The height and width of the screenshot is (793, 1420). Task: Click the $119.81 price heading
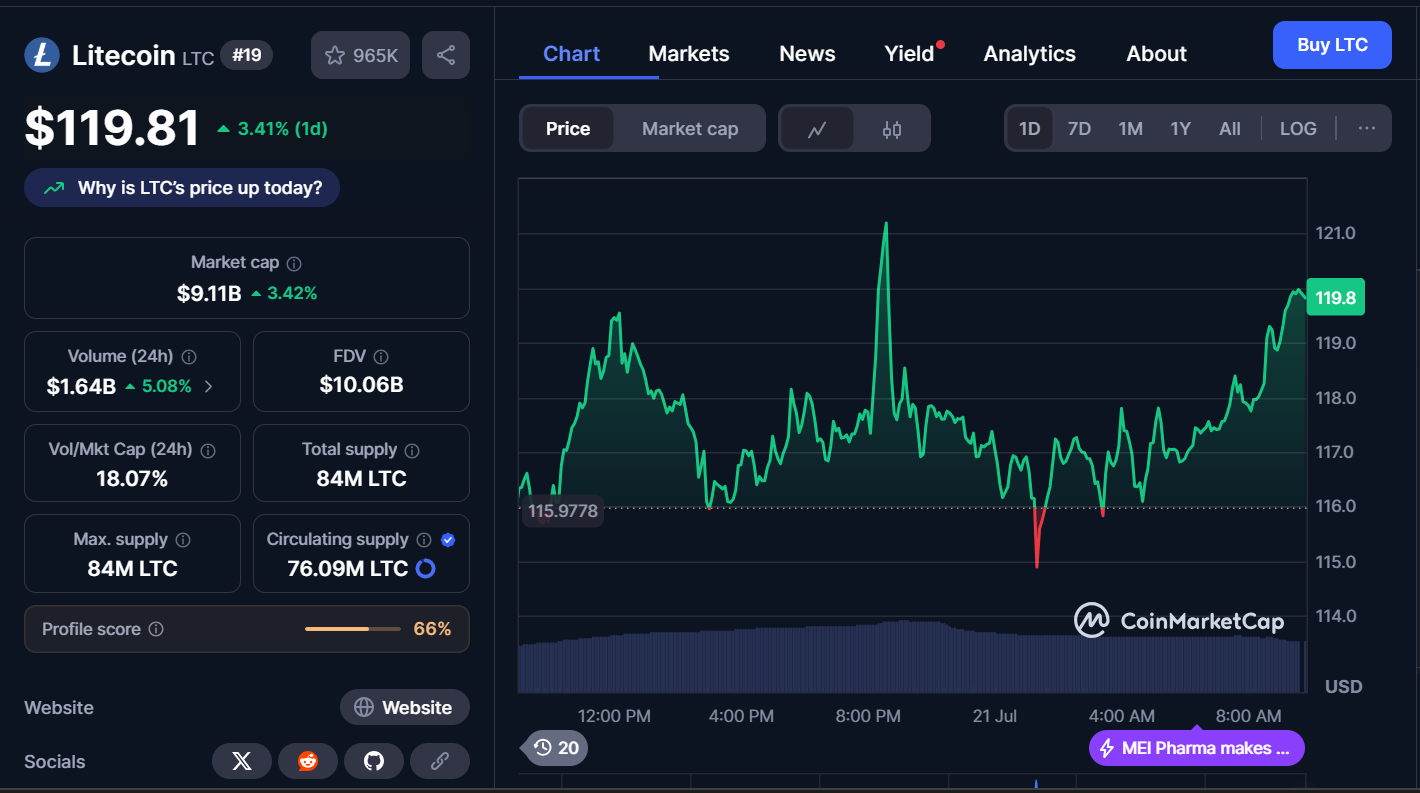pos(112,128)
